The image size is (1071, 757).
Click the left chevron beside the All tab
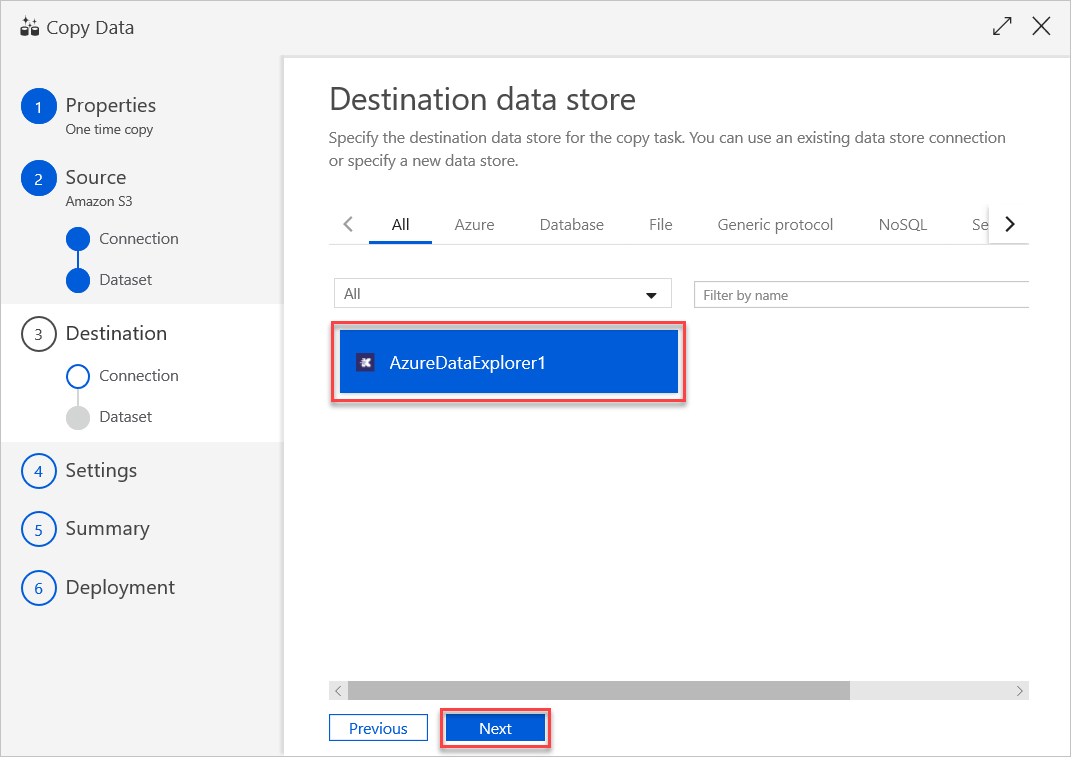[x=347, y=224]
